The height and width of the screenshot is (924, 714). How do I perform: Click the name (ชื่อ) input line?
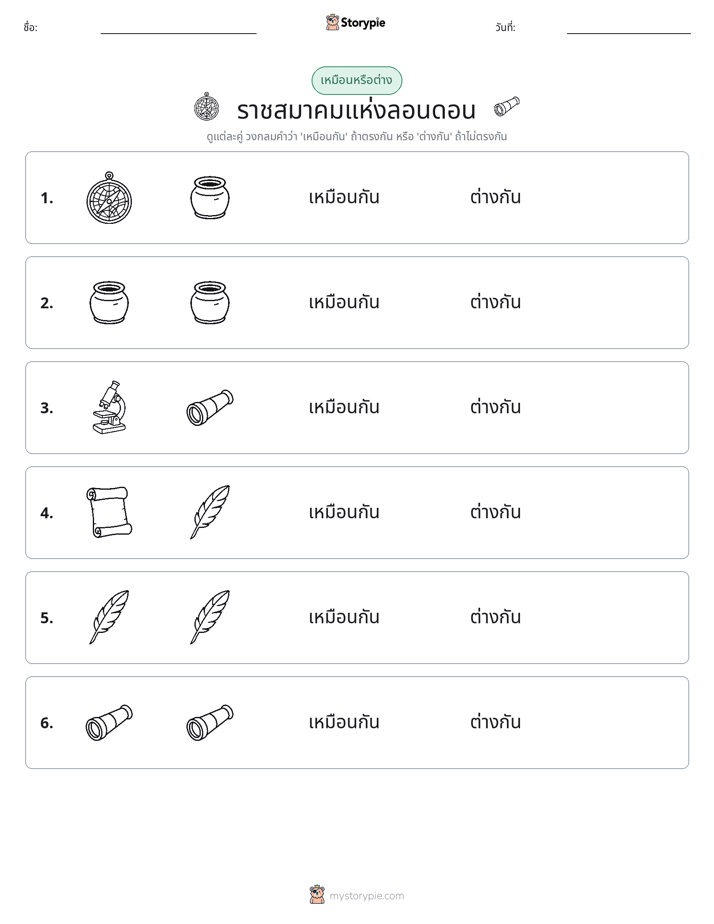coord(178,28)
